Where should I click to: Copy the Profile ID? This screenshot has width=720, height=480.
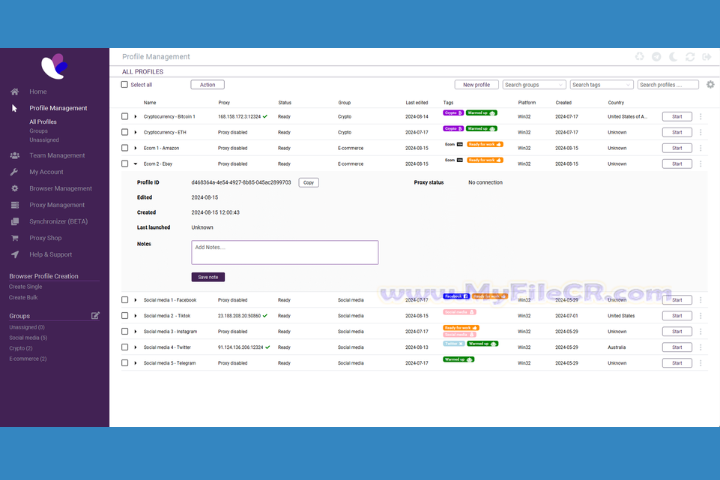pos(309,182)
